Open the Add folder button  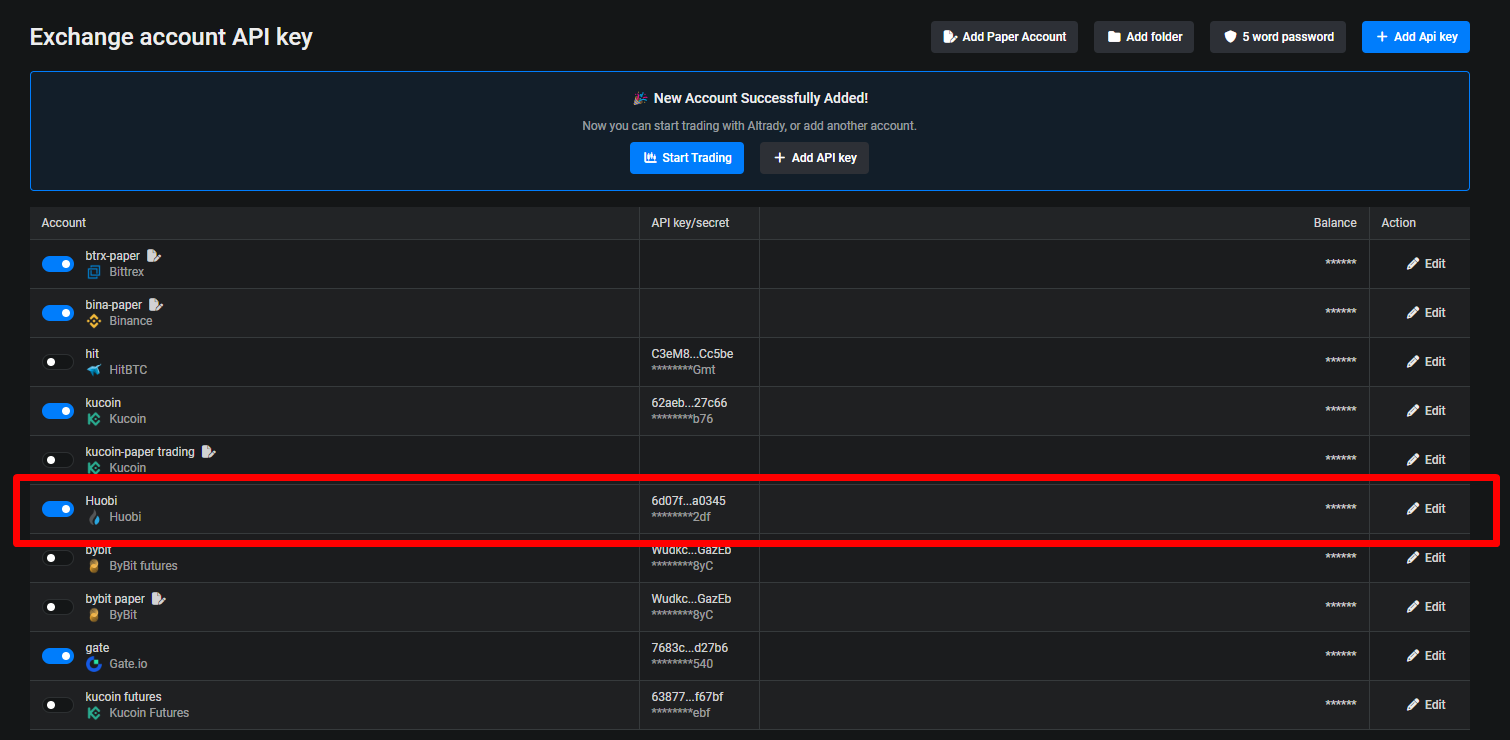point(1144,37)
